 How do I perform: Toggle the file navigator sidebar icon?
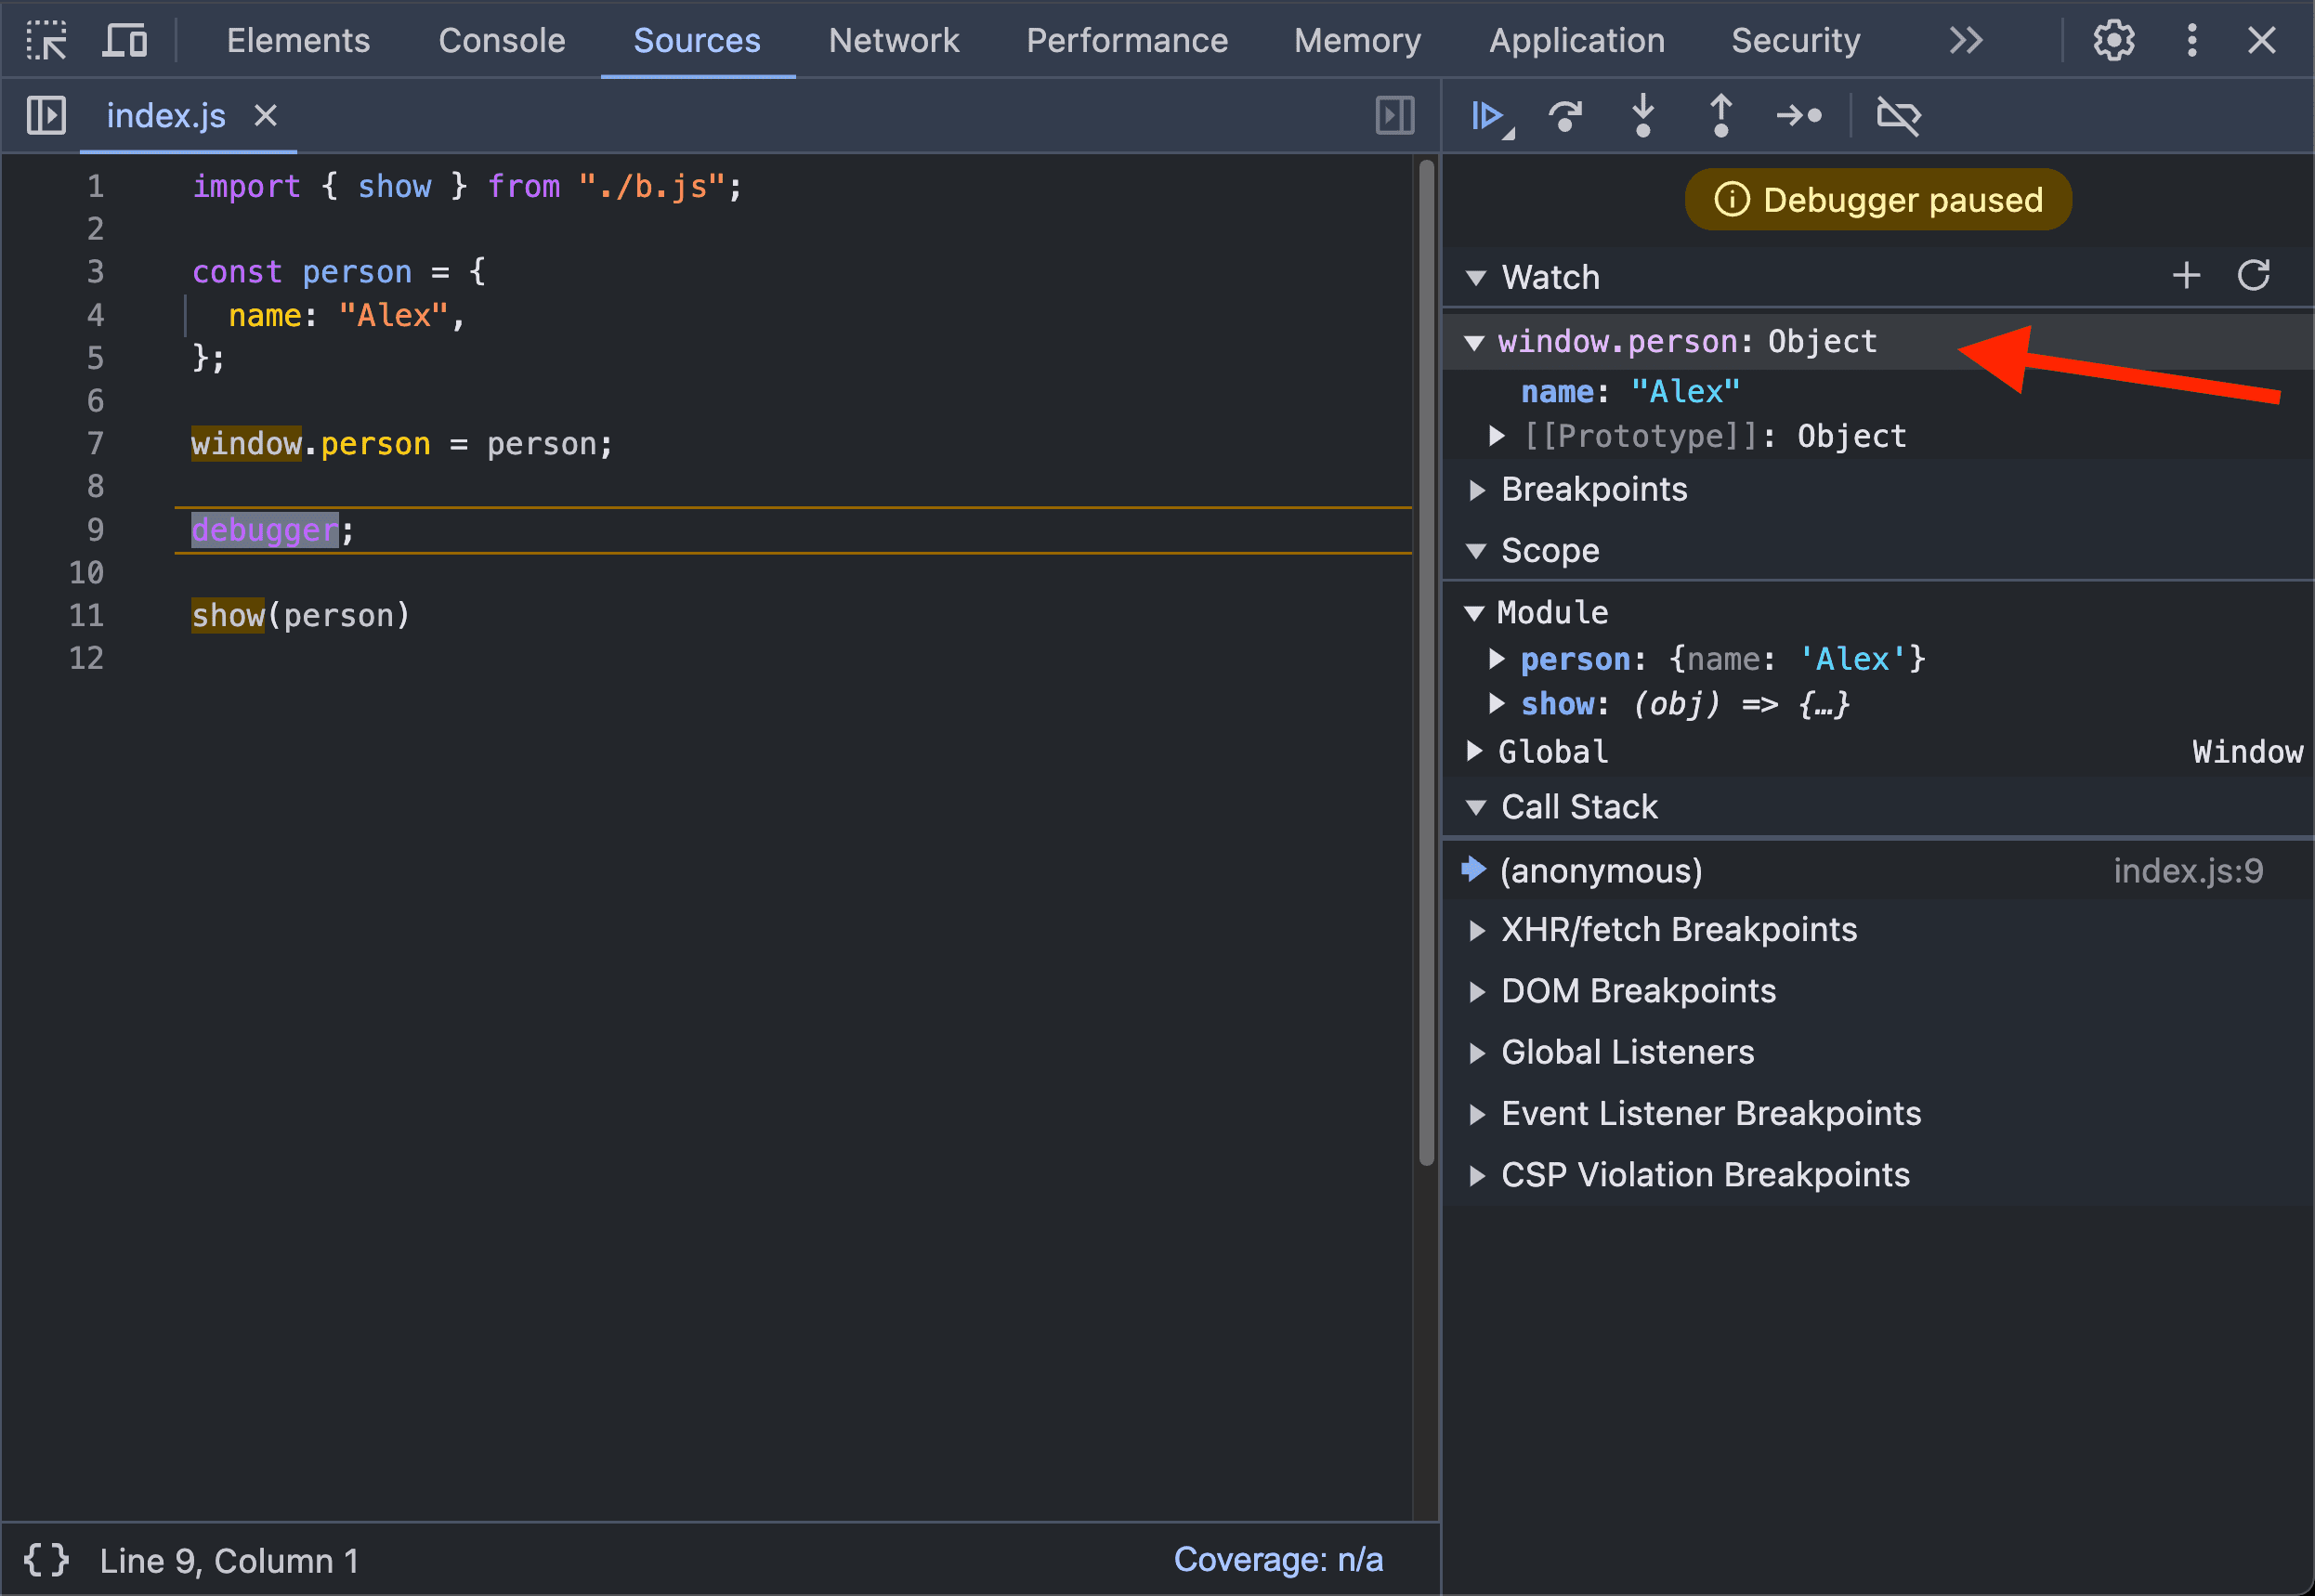[46, 116]
